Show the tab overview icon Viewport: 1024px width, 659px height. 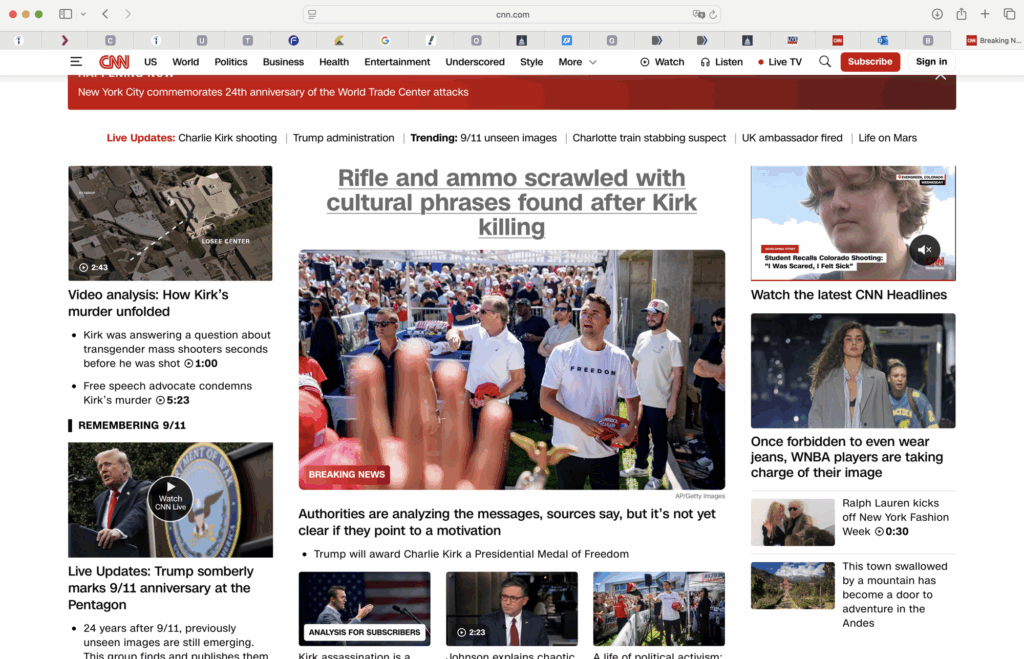coord(1009,14)
